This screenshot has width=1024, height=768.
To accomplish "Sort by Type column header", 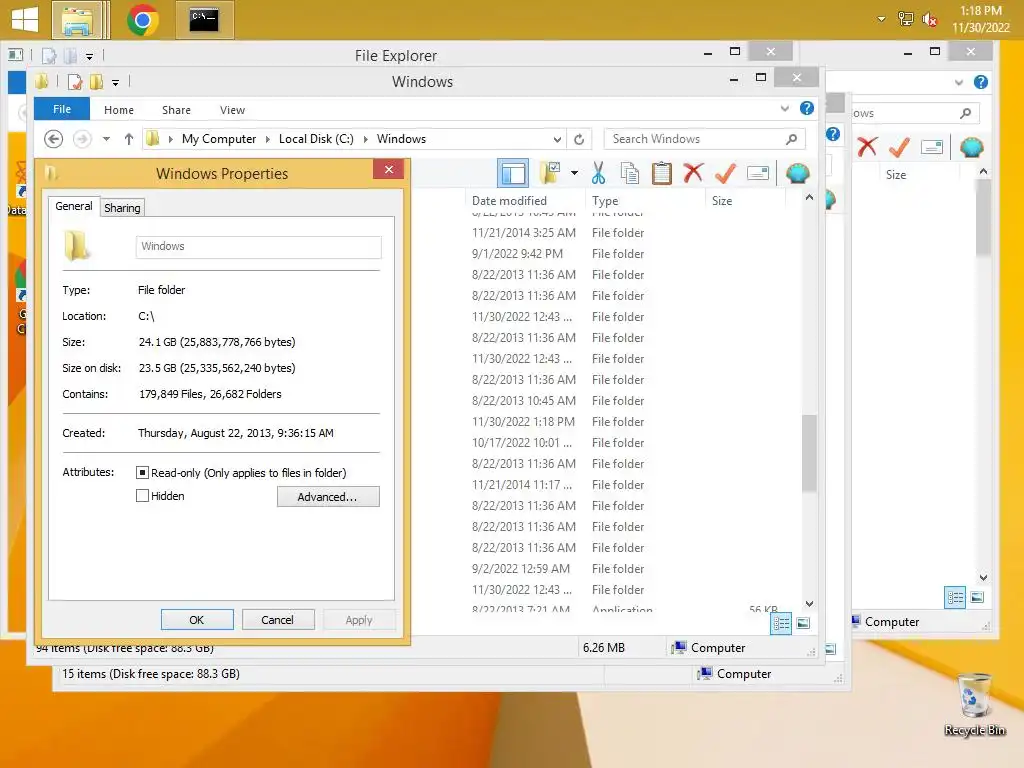I will (x=645, y=200).
